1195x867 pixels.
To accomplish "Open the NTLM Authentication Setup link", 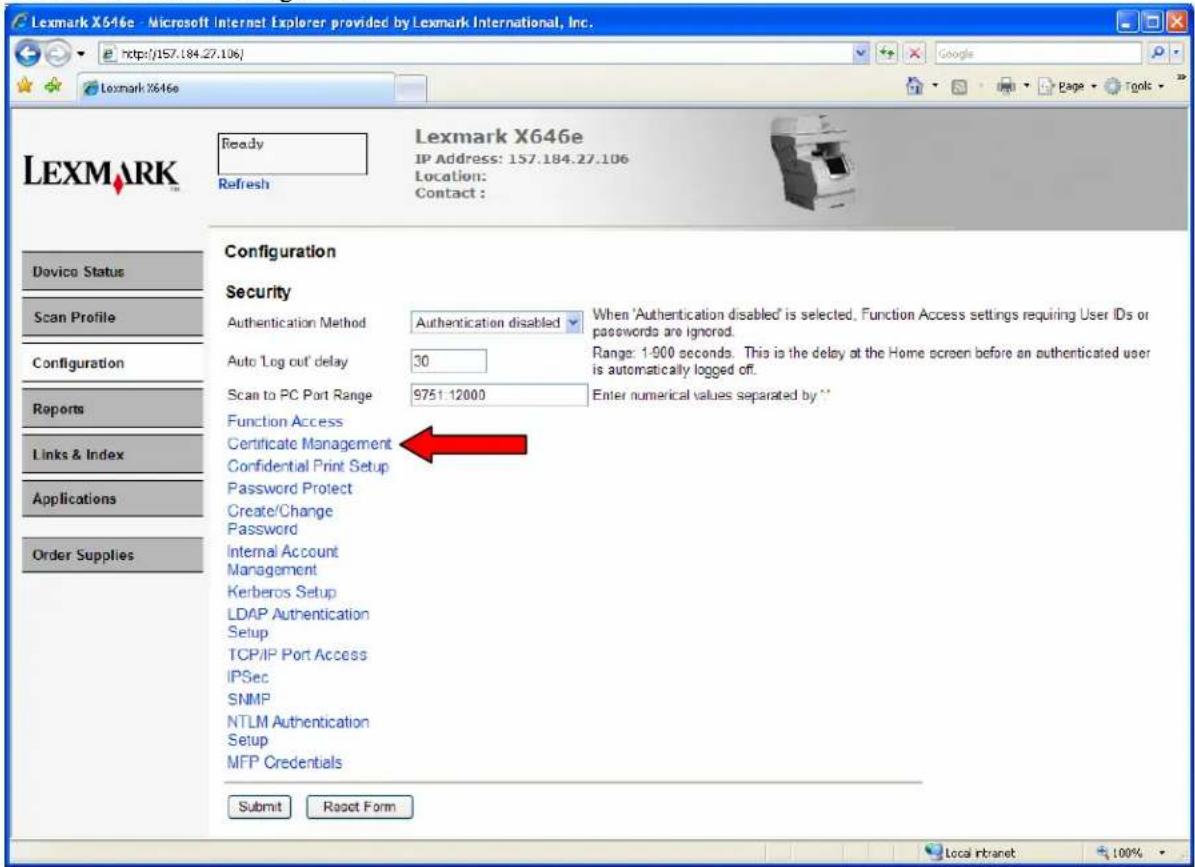I will (298, 731).
